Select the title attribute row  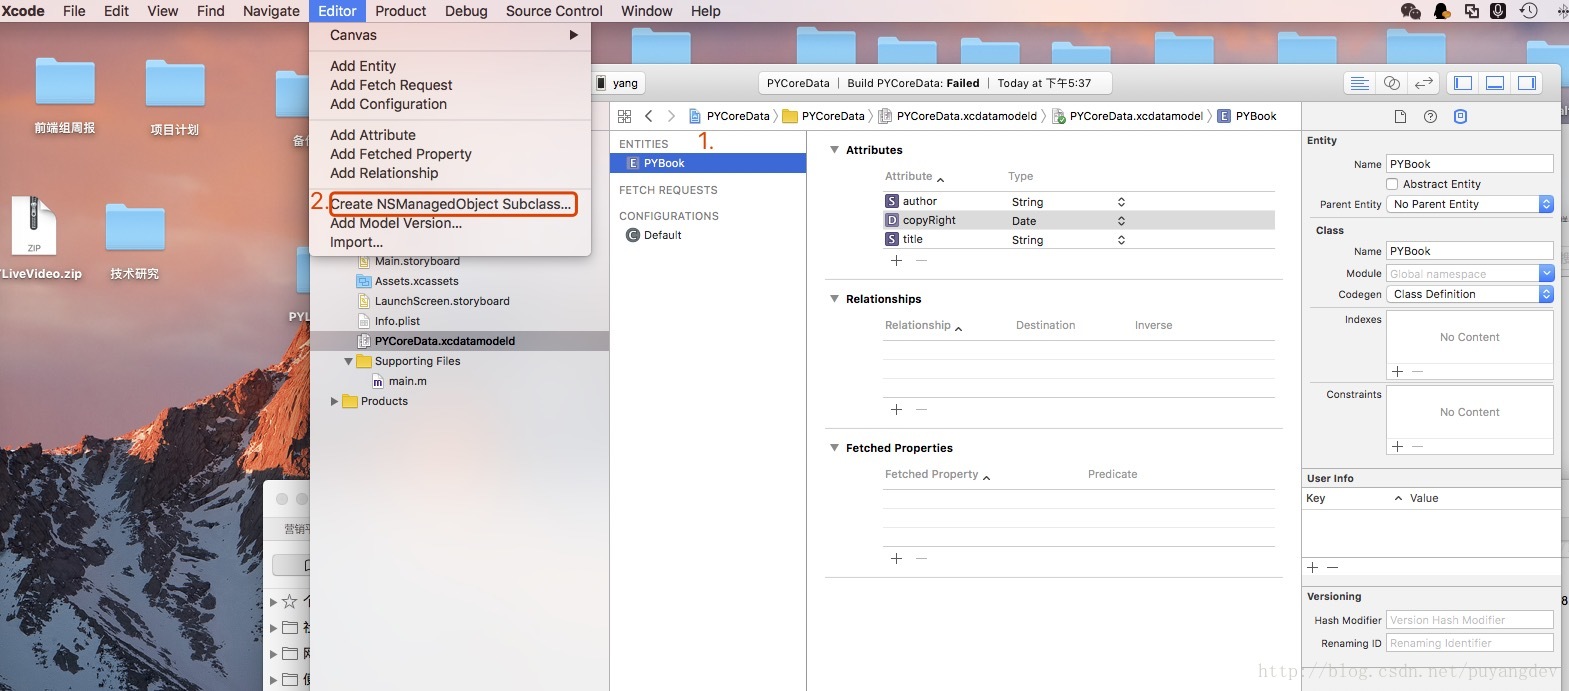1079,239
